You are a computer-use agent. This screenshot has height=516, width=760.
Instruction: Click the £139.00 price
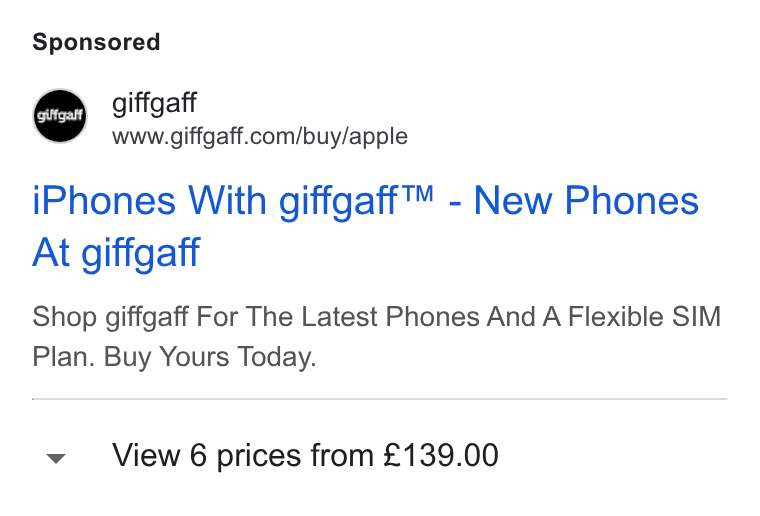point(441,455)
